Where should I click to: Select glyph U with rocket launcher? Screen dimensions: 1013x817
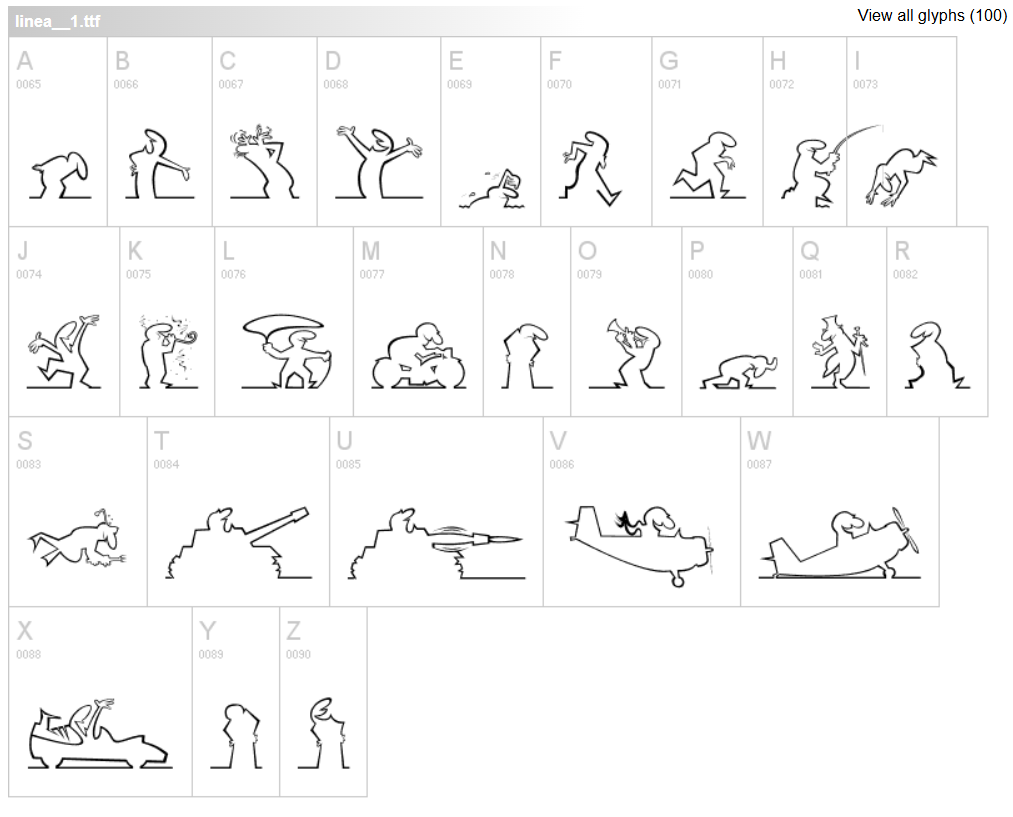436,512
